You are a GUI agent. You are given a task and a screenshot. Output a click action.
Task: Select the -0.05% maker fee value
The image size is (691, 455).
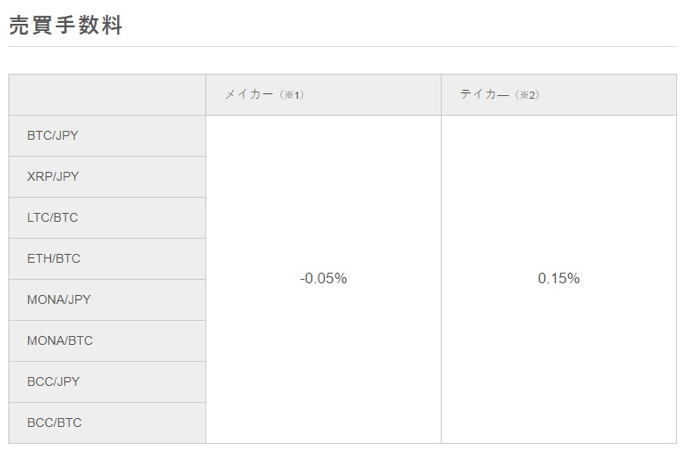click(x=323, y=278)
